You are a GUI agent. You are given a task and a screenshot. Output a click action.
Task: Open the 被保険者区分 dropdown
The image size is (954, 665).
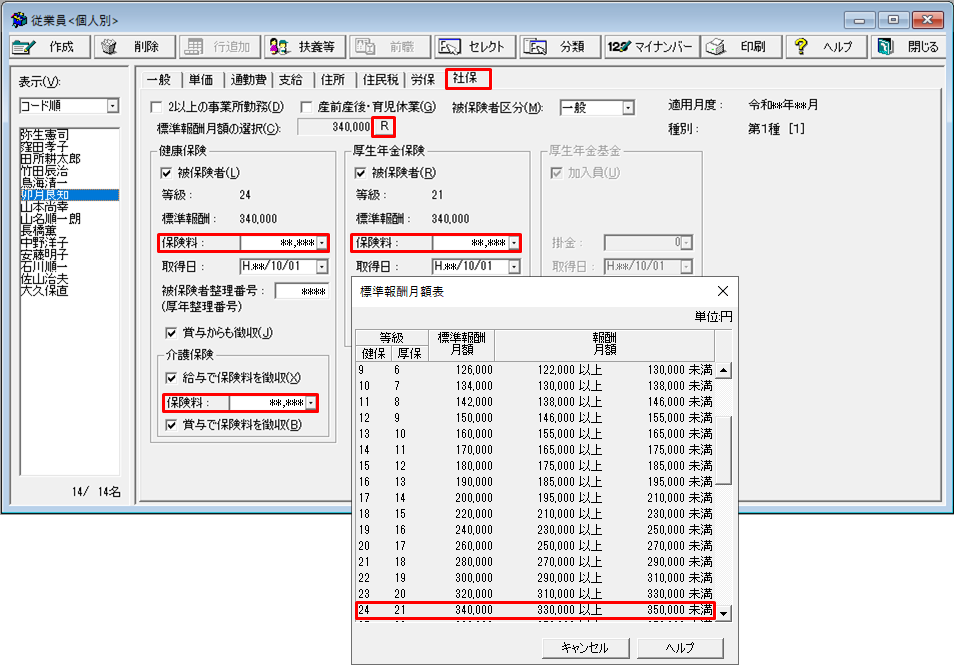pos(628,107)
